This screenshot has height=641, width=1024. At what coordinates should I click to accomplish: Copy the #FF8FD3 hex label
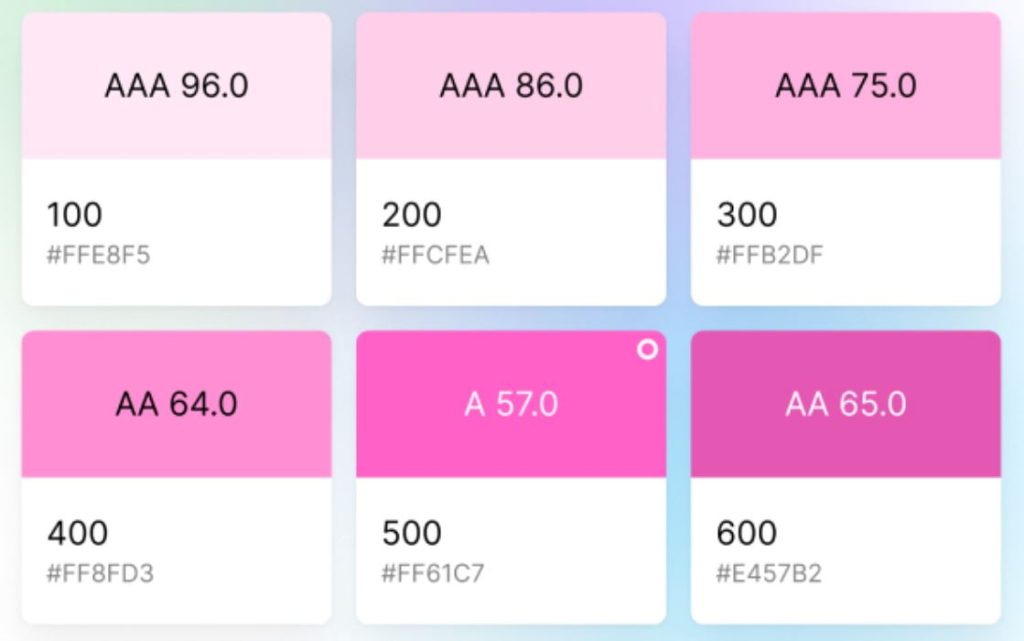tap(100, 573)
